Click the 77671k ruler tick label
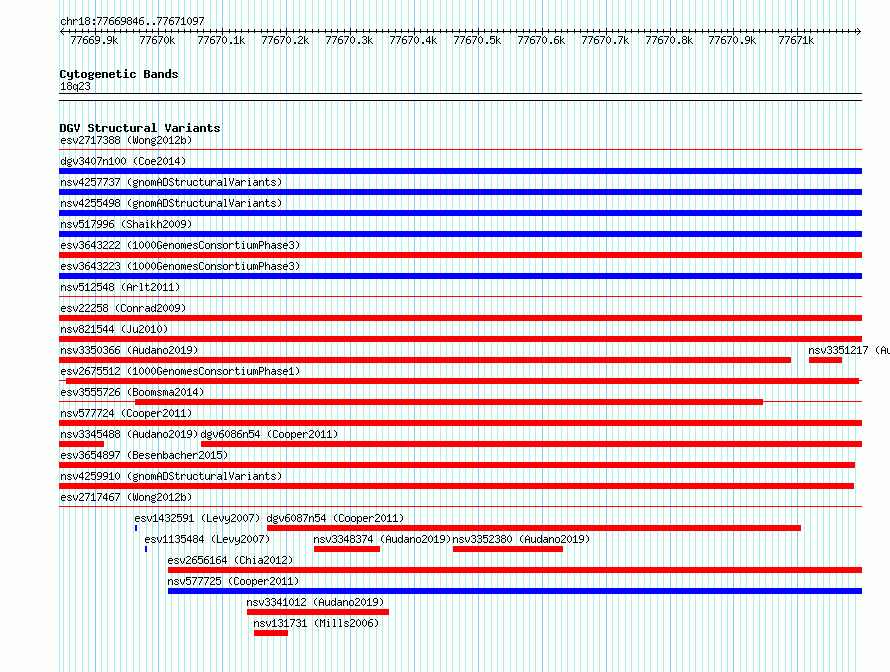This screenshot has height=672, width=890. (796, 40)
